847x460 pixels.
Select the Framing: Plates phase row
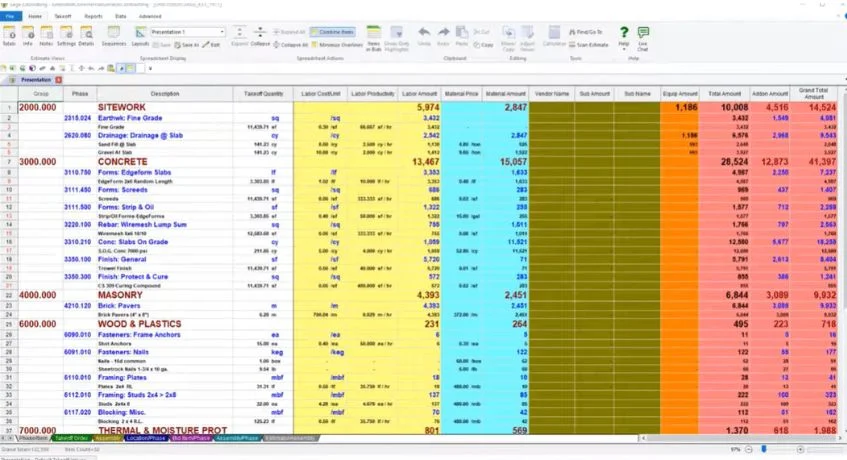tap(428, 378)
